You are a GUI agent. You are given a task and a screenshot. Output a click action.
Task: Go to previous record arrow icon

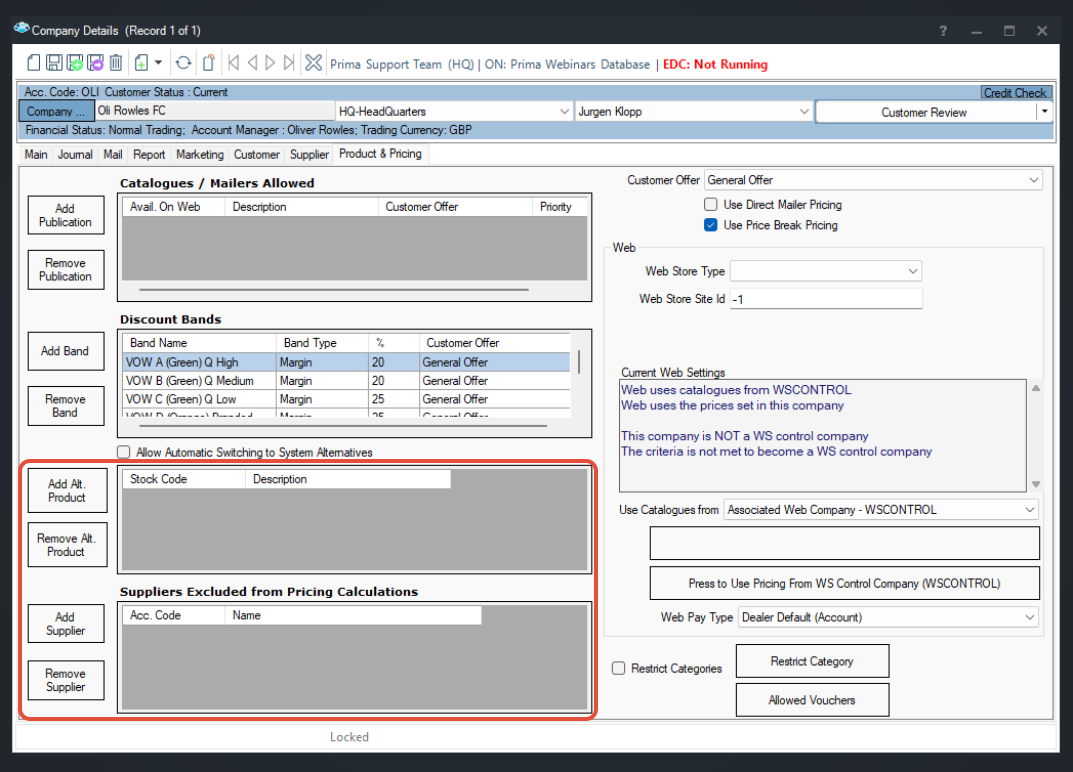click(253, 63)
